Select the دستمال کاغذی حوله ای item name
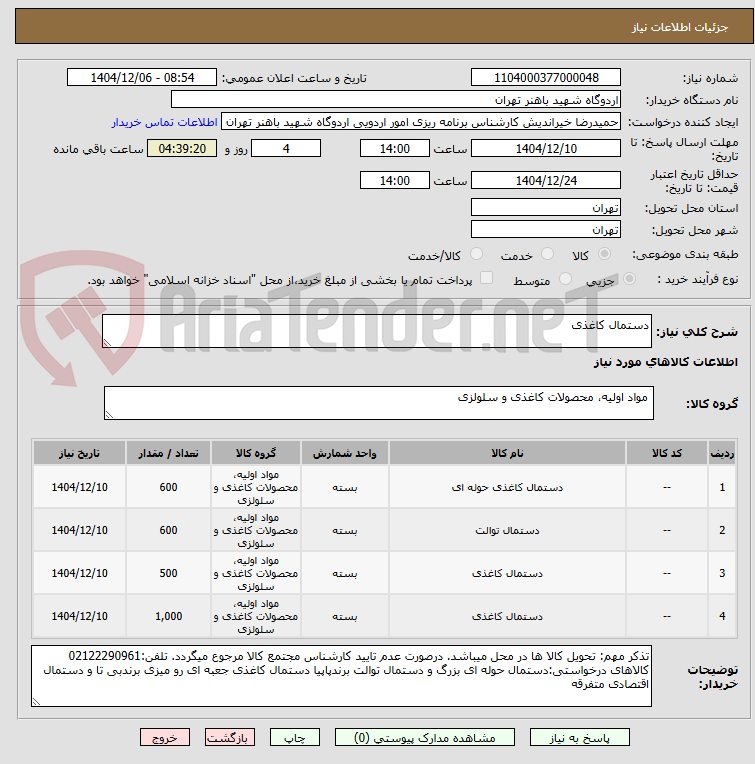This screenshot has width=755, height=764. pyautogui.click(x=507, y=487)
